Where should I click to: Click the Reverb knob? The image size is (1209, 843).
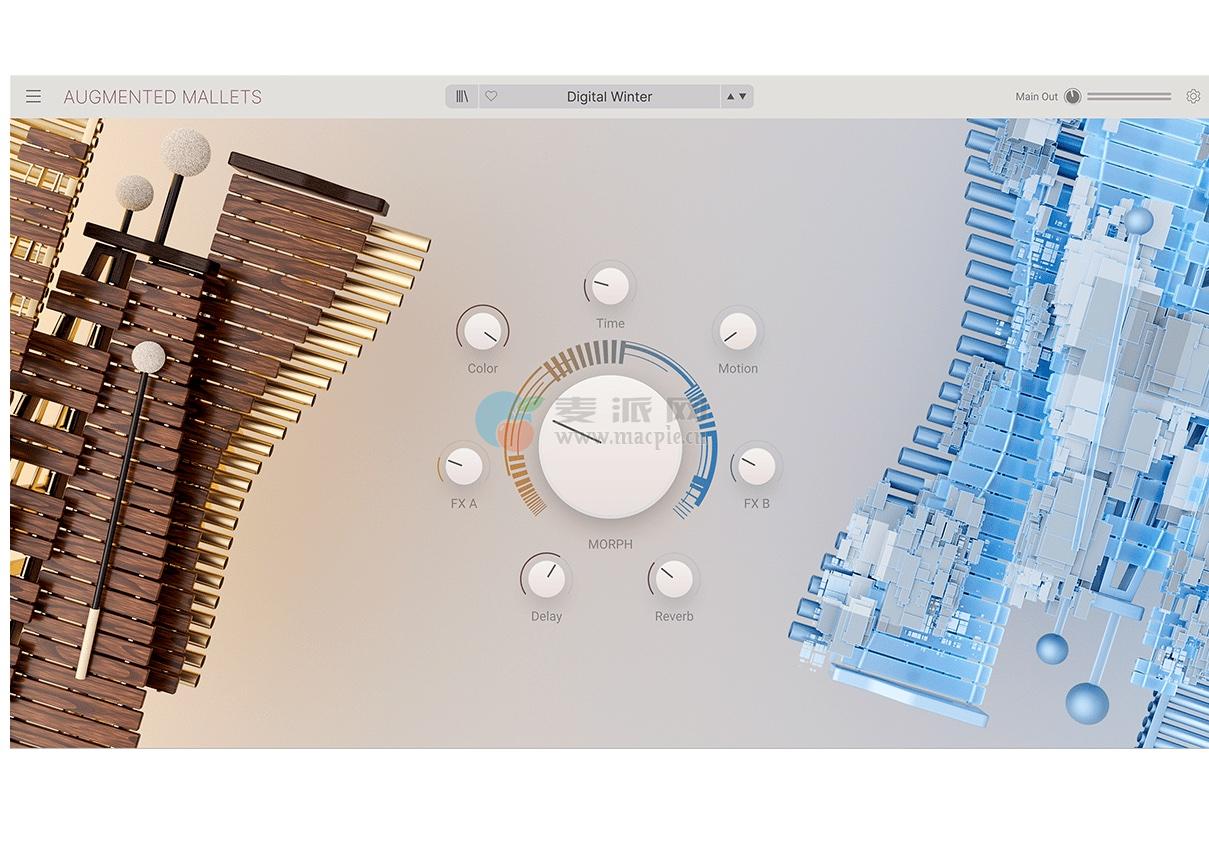(674, 579)
